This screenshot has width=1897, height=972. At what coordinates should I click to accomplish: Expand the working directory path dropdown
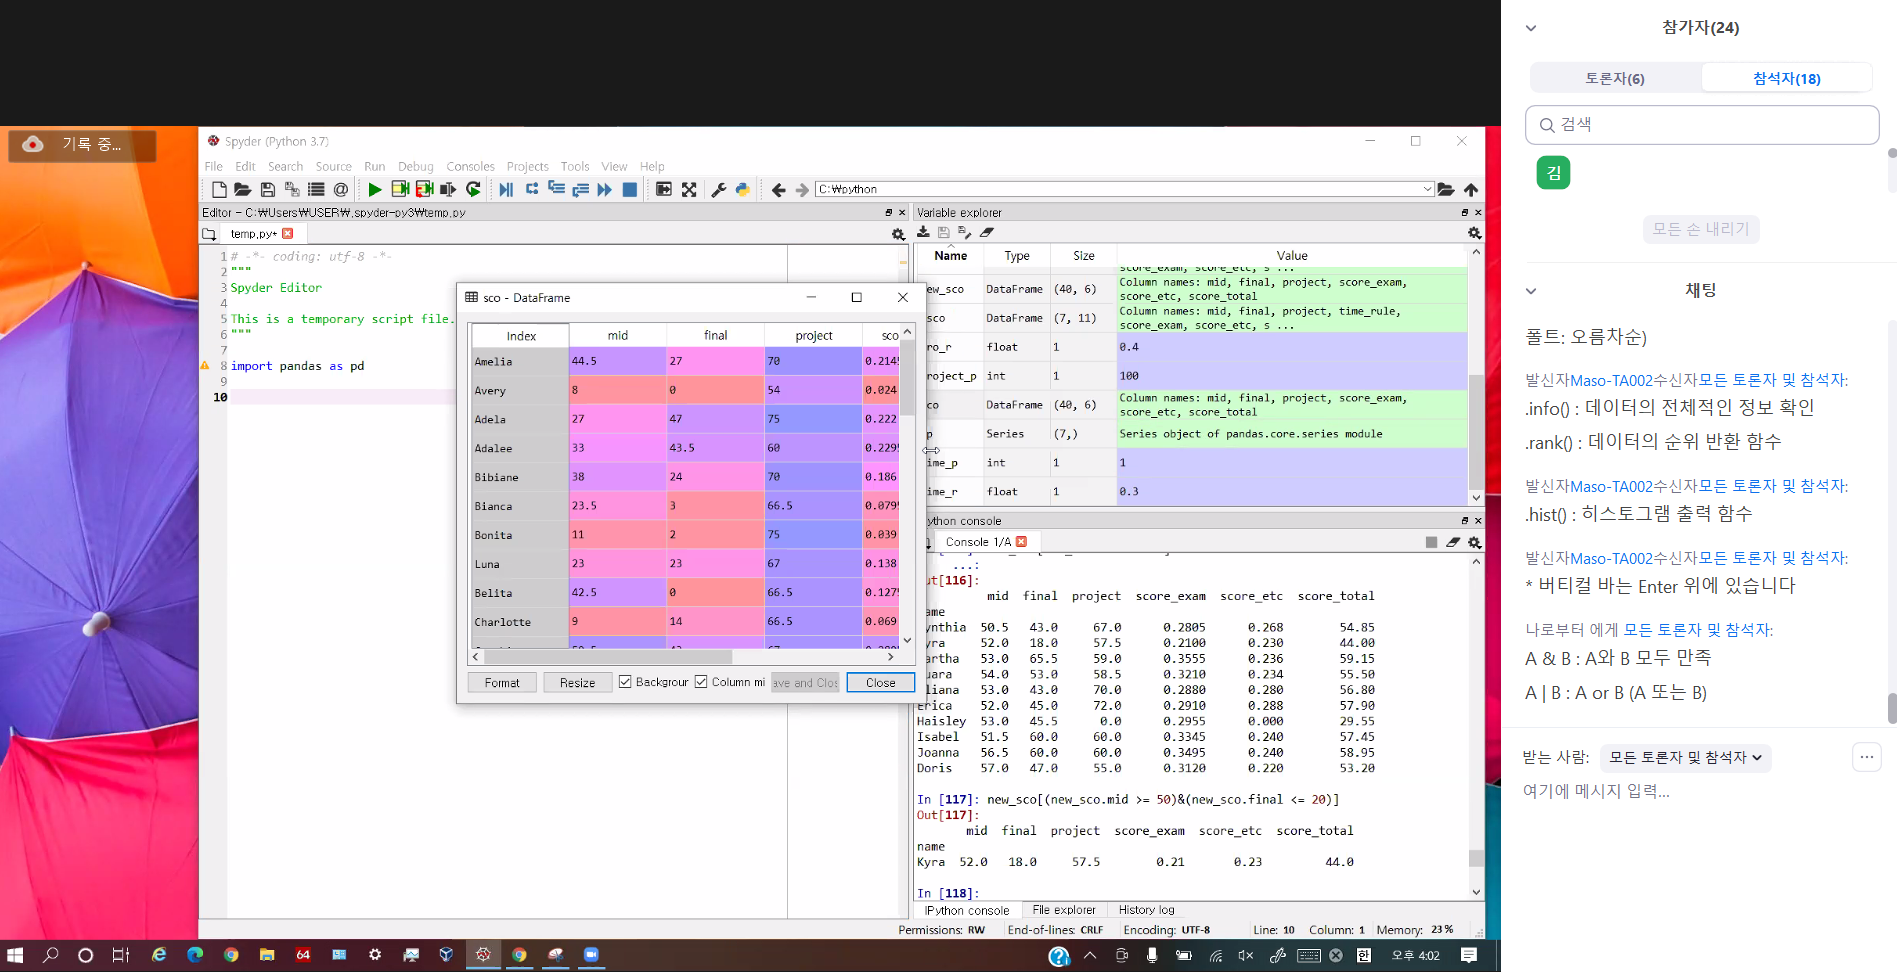tap(1427, 189)
